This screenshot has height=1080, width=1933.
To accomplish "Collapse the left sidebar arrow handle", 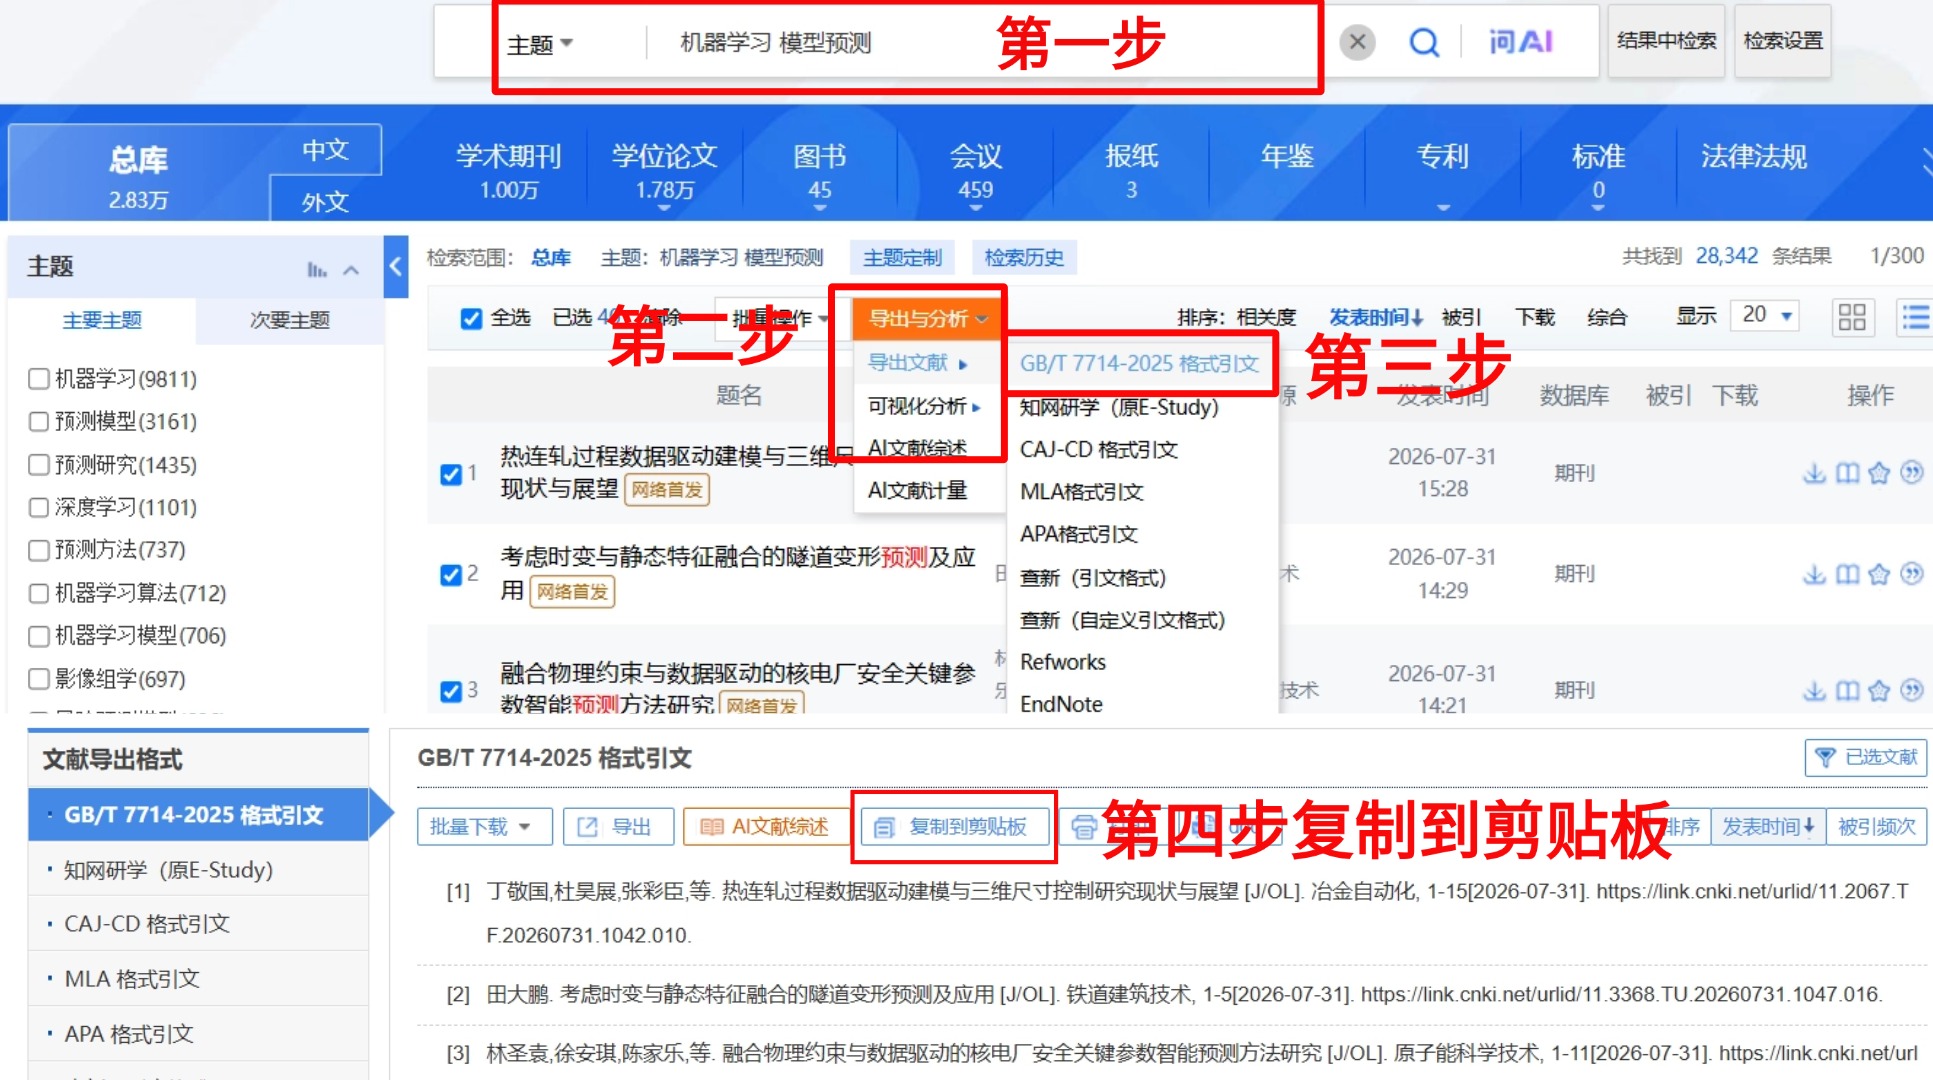I will tap(396, 267).
